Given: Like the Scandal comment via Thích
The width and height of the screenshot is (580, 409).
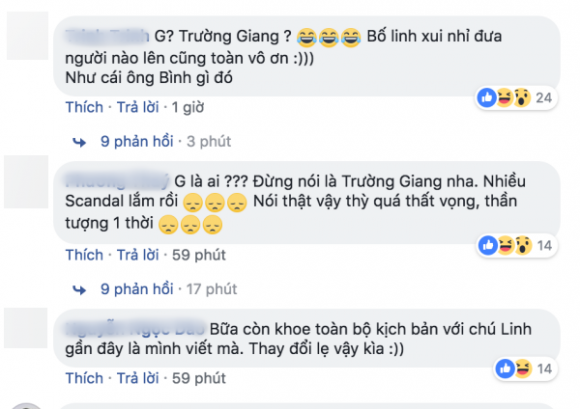Looking at the screenshot, I should click(84, 255).
